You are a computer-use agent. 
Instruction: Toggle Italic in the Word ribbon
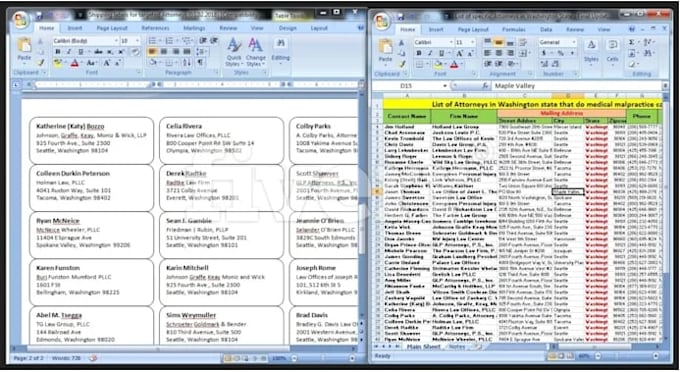[x=69, y=52]
